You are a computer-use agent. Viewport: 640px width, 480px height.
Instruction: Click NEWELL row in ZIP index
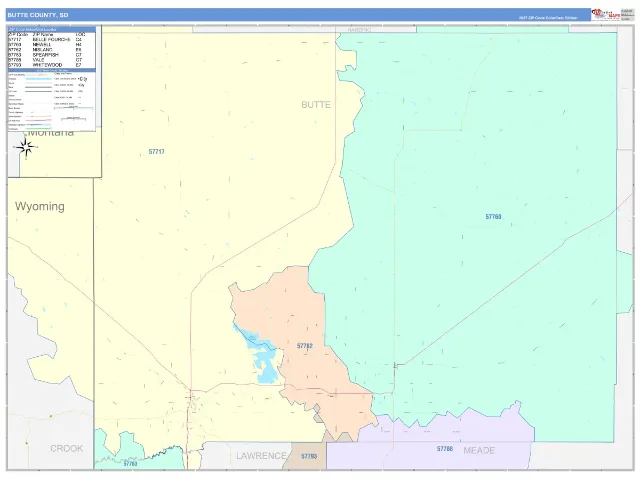coord(52,44)
